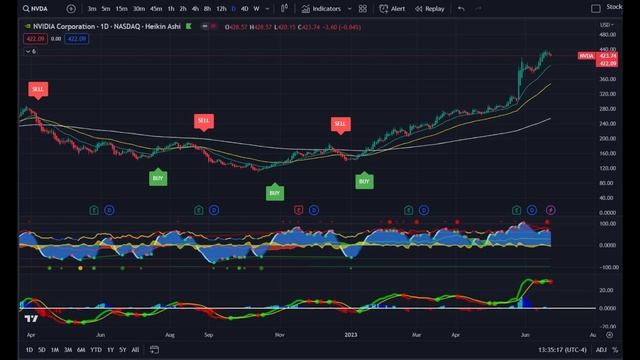Click the purple lightning event marker
The image size is (640, 360).
(x=550, y=210)
